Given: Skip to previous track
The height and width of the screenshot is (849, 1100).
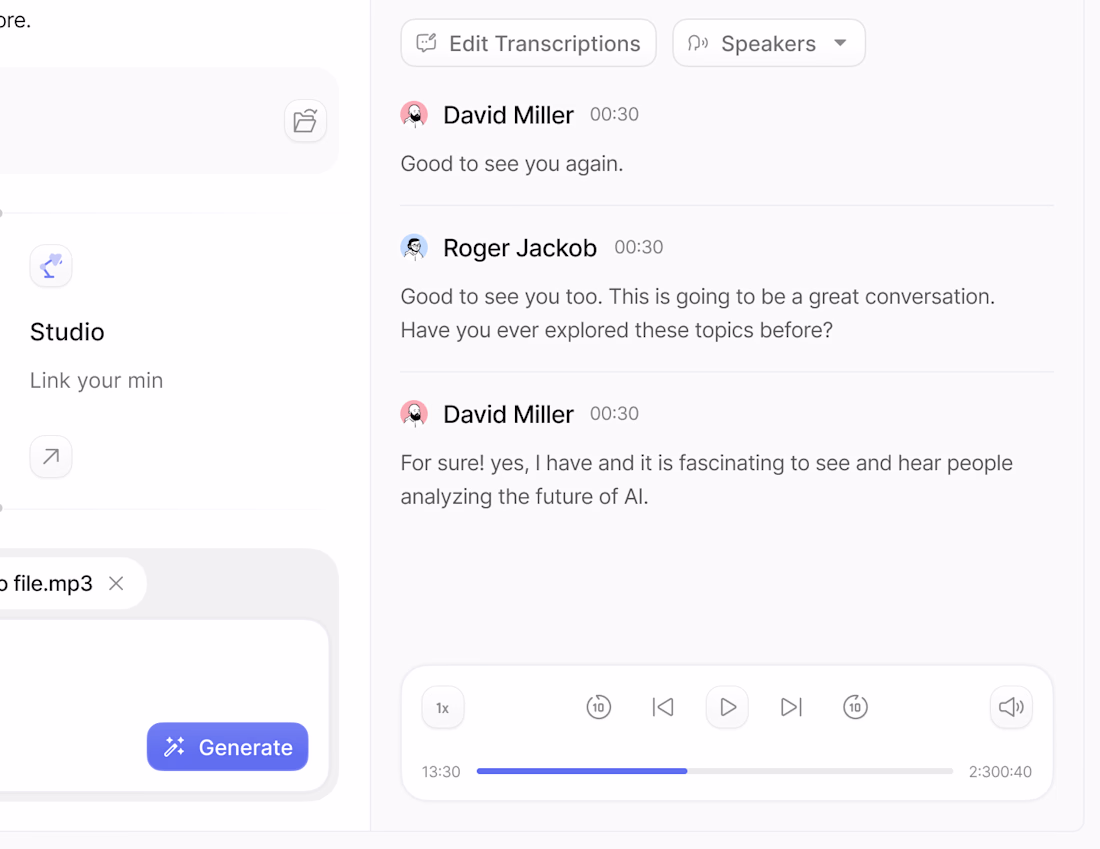Looking at the screenshot, I should click(x=663, y=707).
